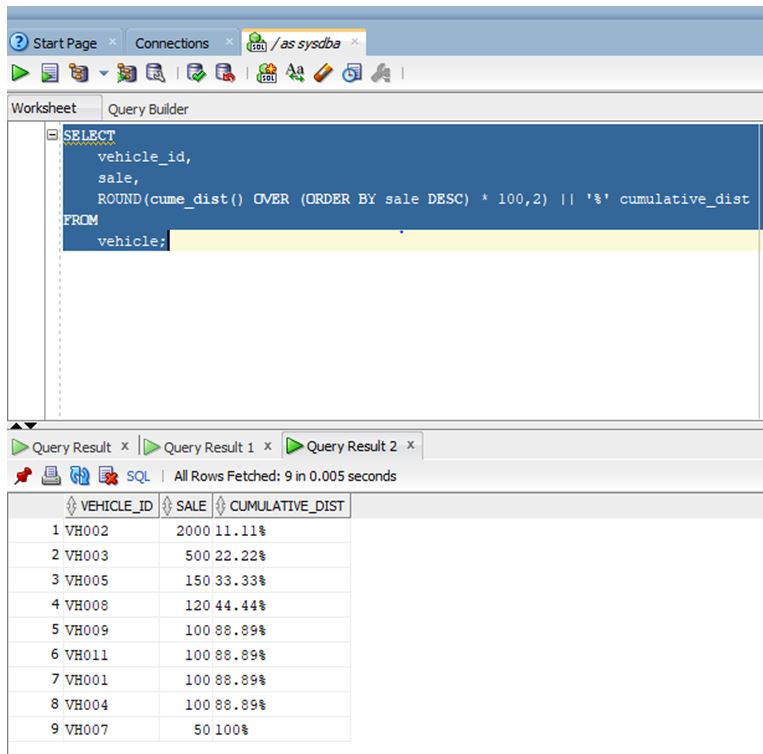Viewport: 763px width, 754px height.
Task: Select the VH005 cell
Action: pyautogui.click(x=111, y=580)
